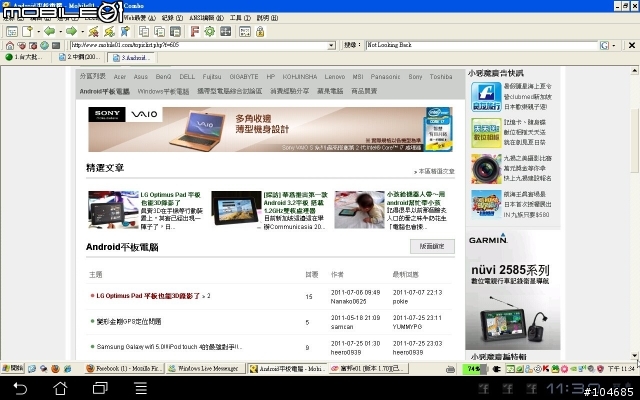Viewport: 640px width, 400px height.
Task: Tap the Android back arrow button
Action: pos(20,388)
